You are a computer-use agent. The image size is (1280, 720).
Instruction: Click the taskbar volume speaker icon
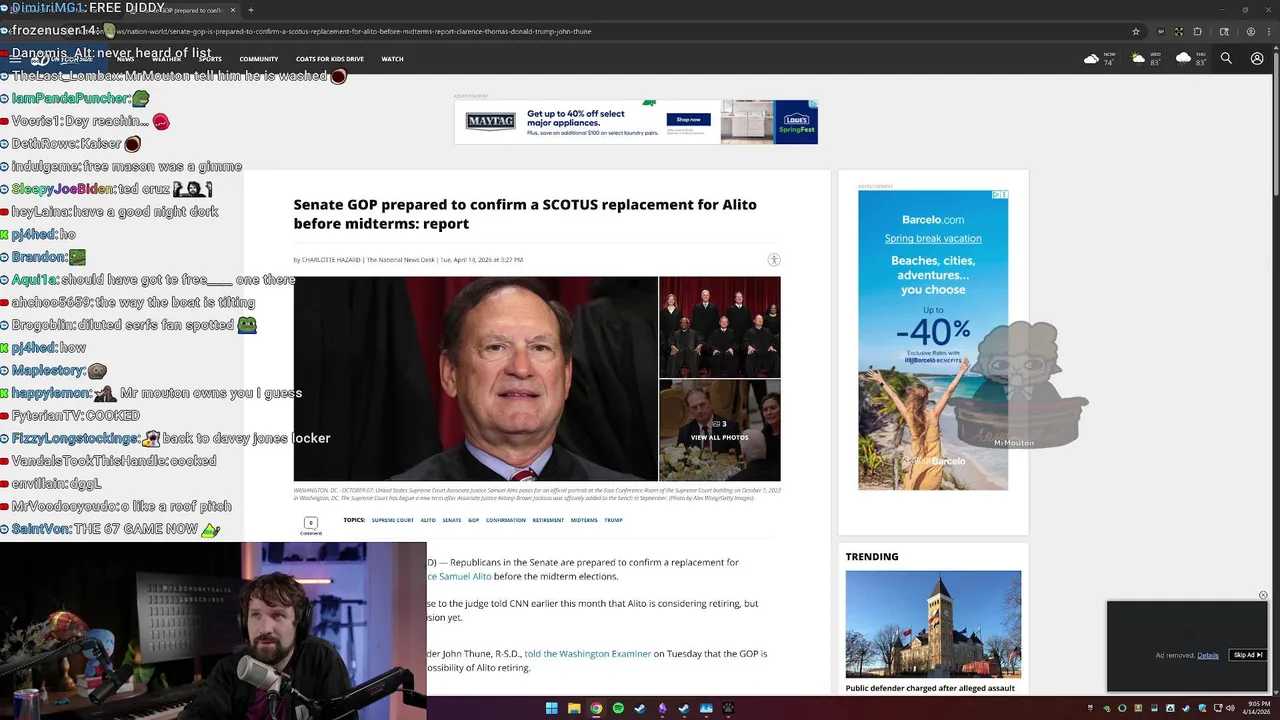point(1228,708)
